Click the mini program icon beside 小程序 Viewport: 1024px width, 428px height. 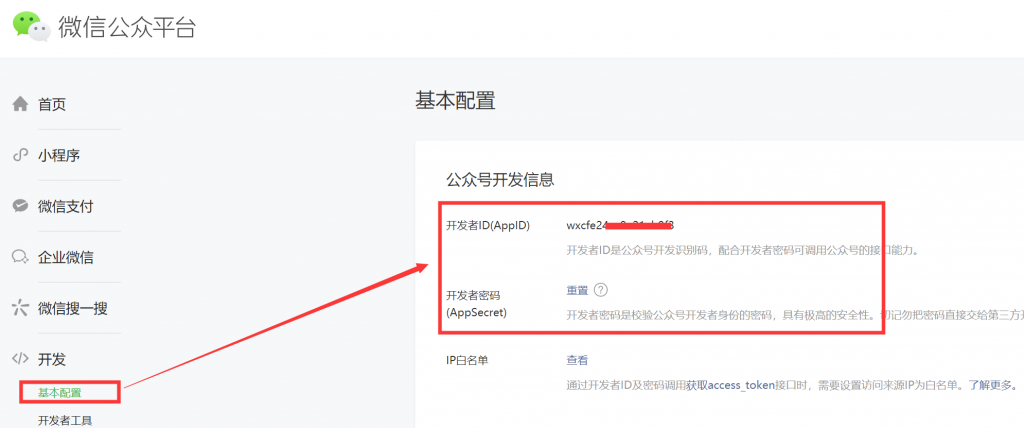coord(21,155)
